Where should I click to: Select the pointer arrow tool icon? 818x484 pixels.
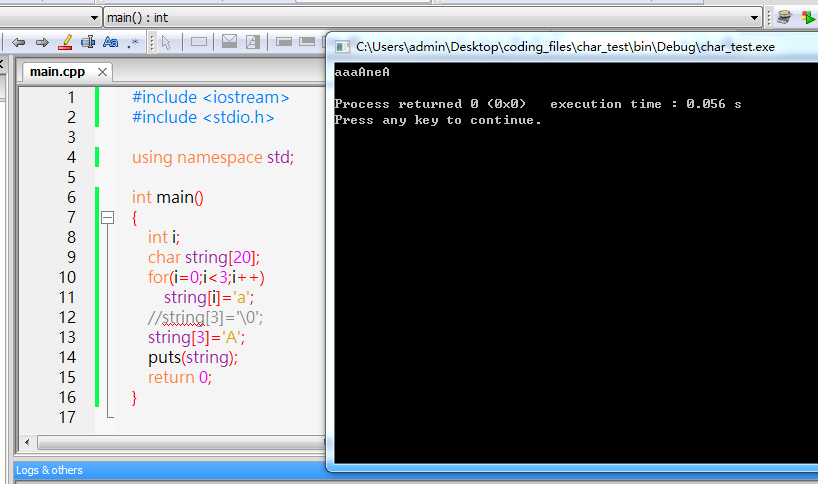pyautogui.click(x=166, y=42)
